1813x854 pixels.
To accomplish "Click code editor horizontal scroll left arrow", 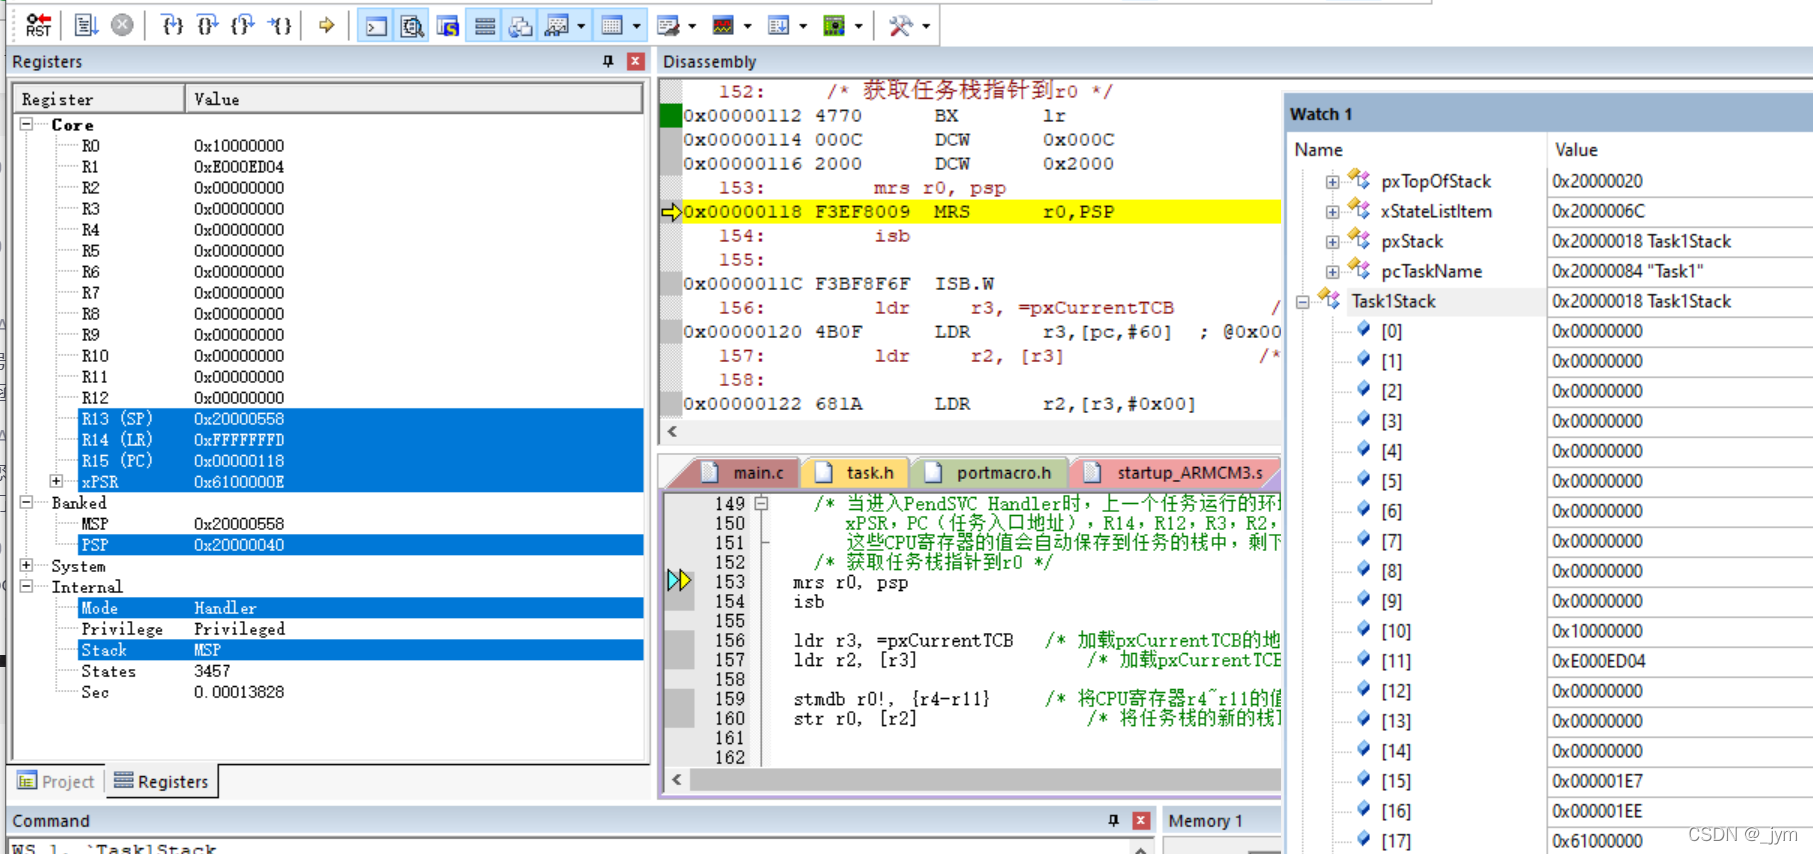I will coord(677,779).
